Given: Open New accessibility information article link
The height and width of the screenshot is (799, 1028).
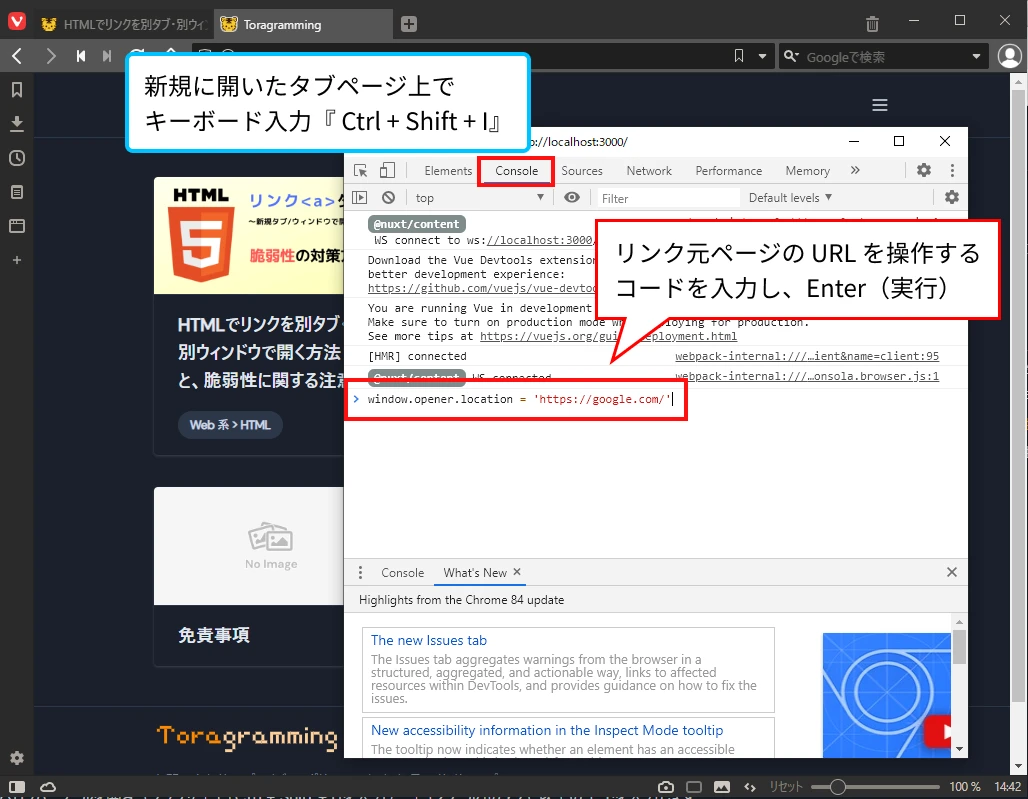Looking at the screenshot, I should point(547,730).
